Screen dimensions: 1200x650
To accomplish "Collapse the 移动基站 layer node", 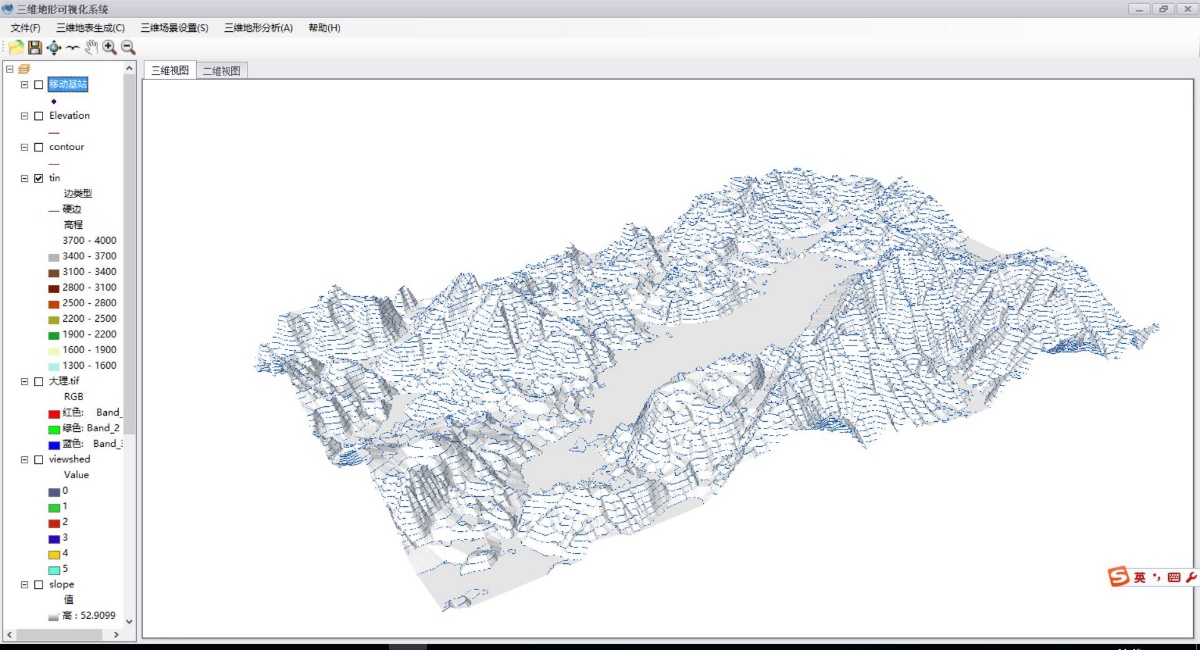I will tap(25, 85).
